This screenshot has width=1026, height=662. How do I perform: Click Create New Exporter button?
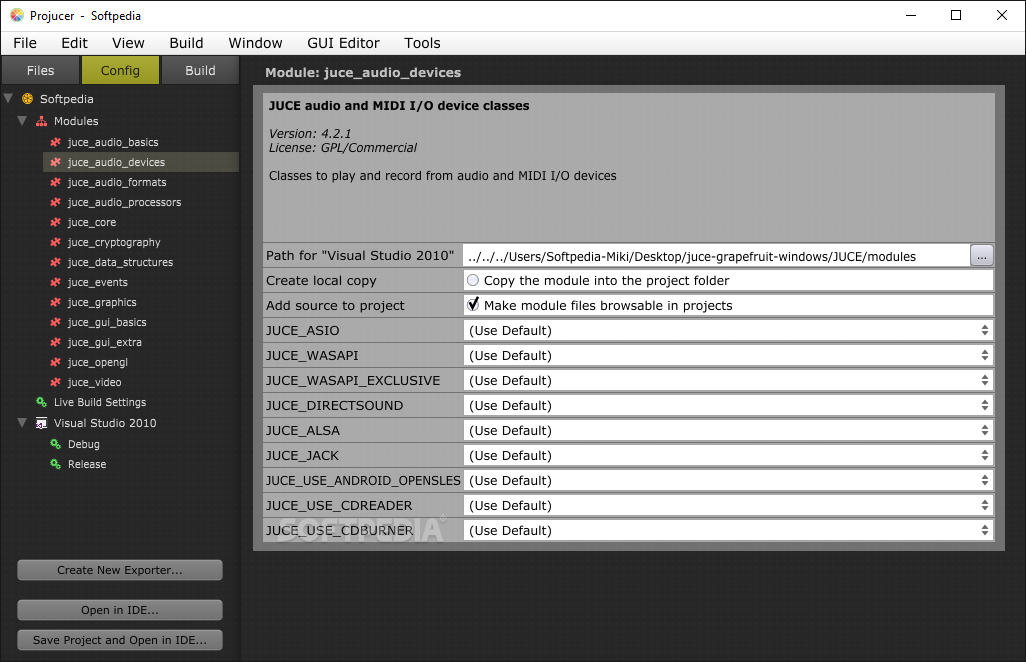120,570
